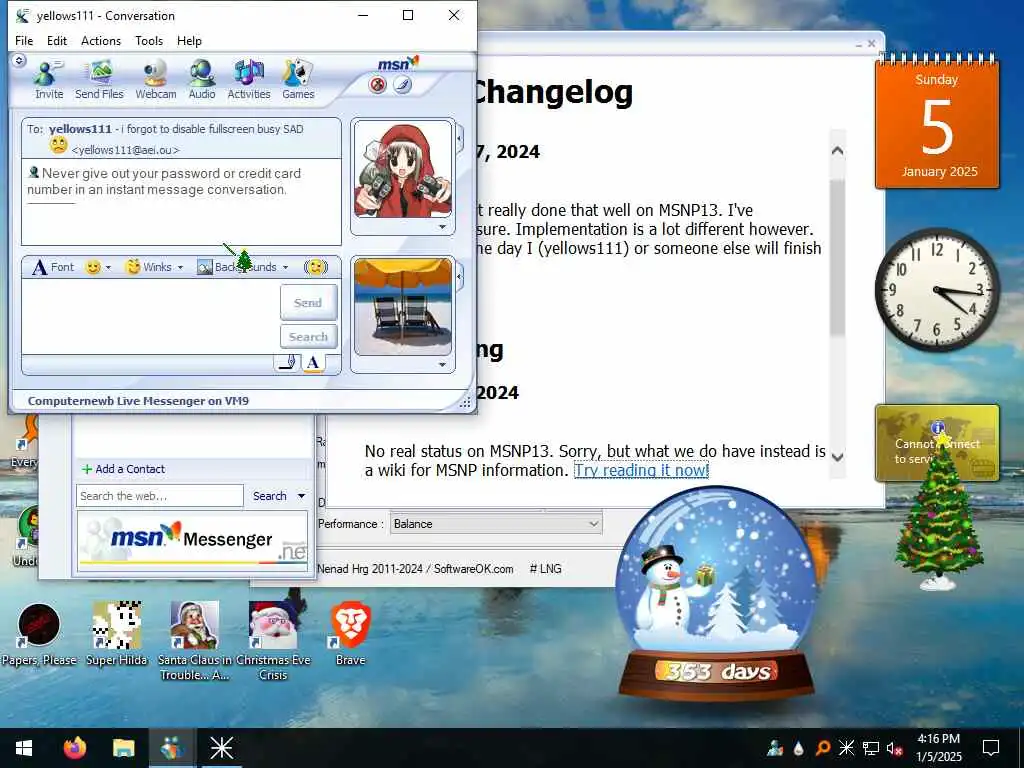Open the Papers, Please desktop shortcut
The width and height of the screenshot is (1024, 768).
pos(39,634)
